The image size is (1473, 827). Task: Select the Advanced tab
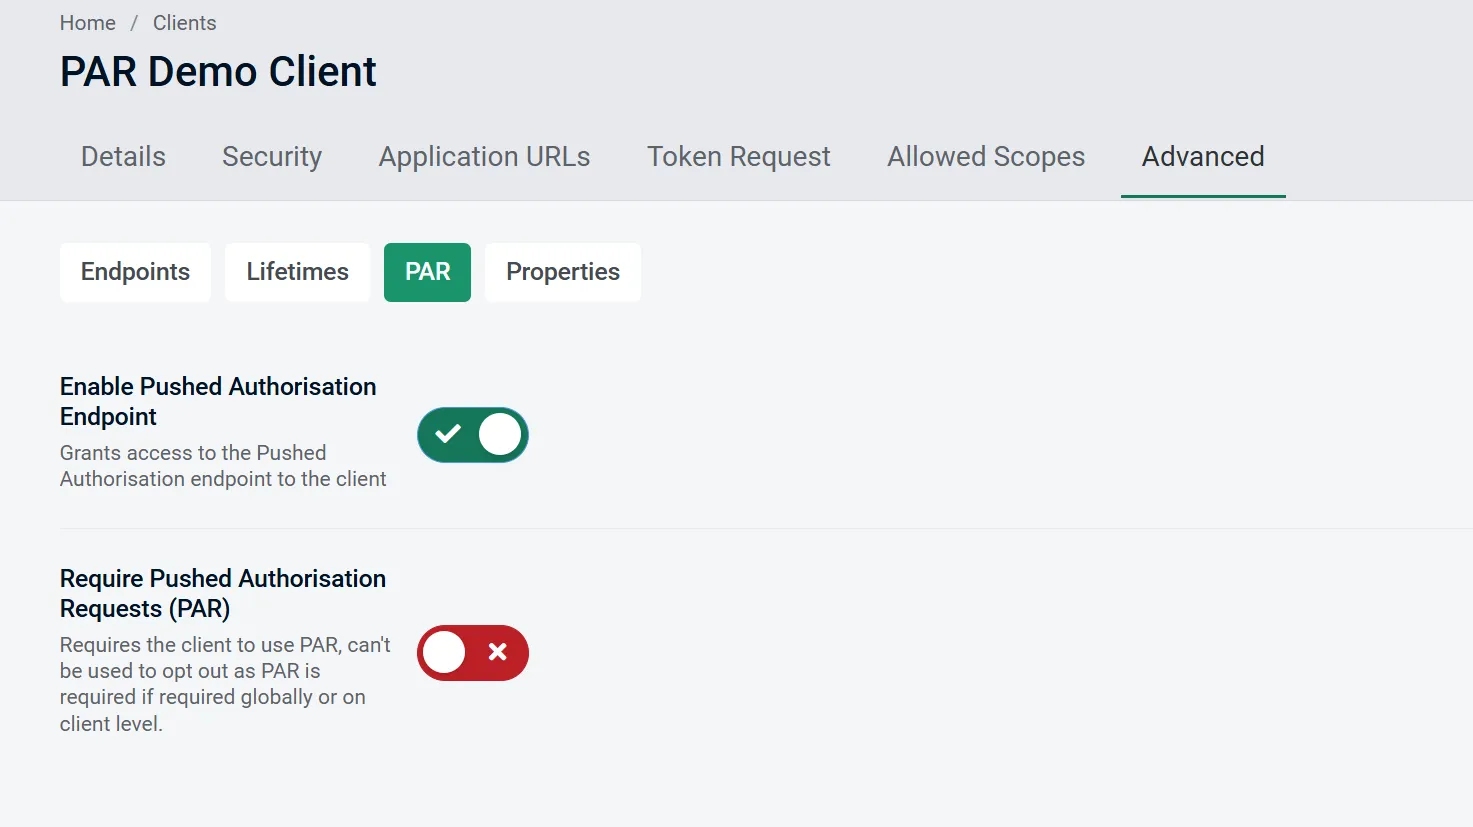pyautogui.click(x=1202, y=157)
